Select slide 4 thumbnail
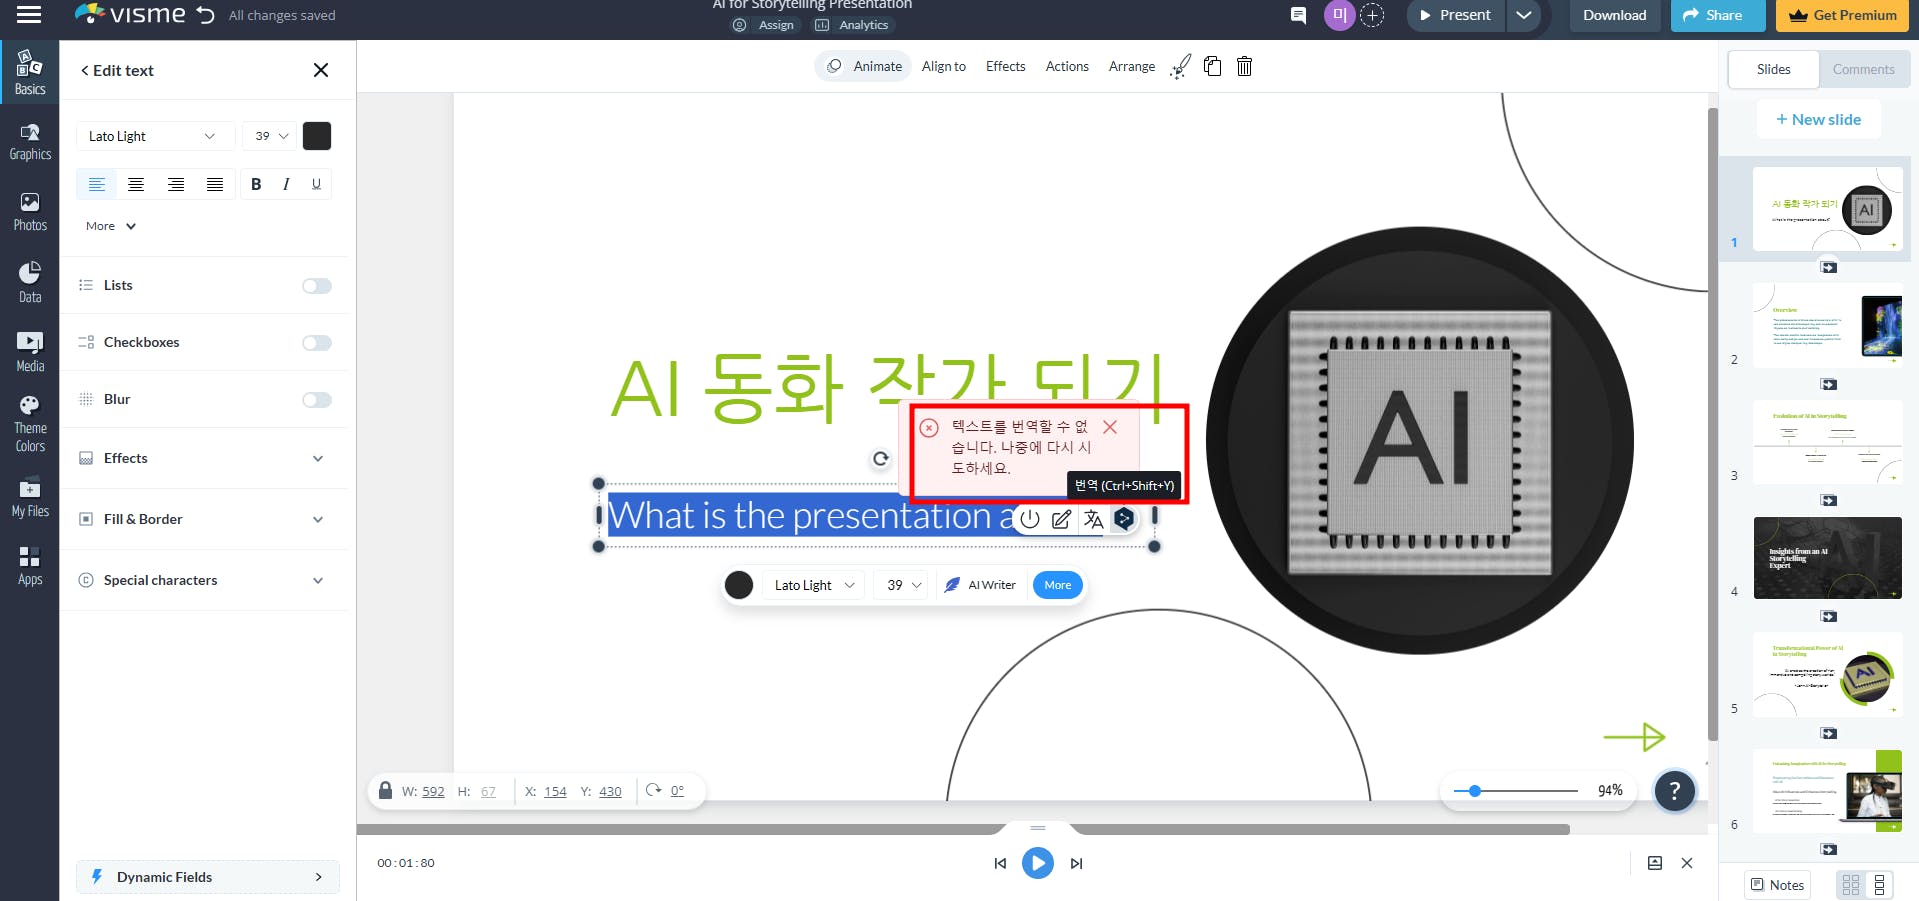 tap(1828, 558)
